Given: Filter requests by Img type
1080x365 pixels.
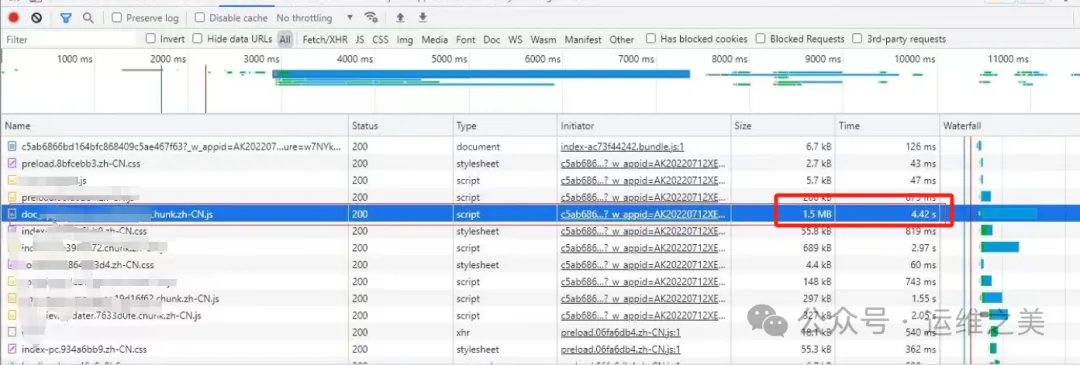Looking at the screenshot, I should click(405, 40).
